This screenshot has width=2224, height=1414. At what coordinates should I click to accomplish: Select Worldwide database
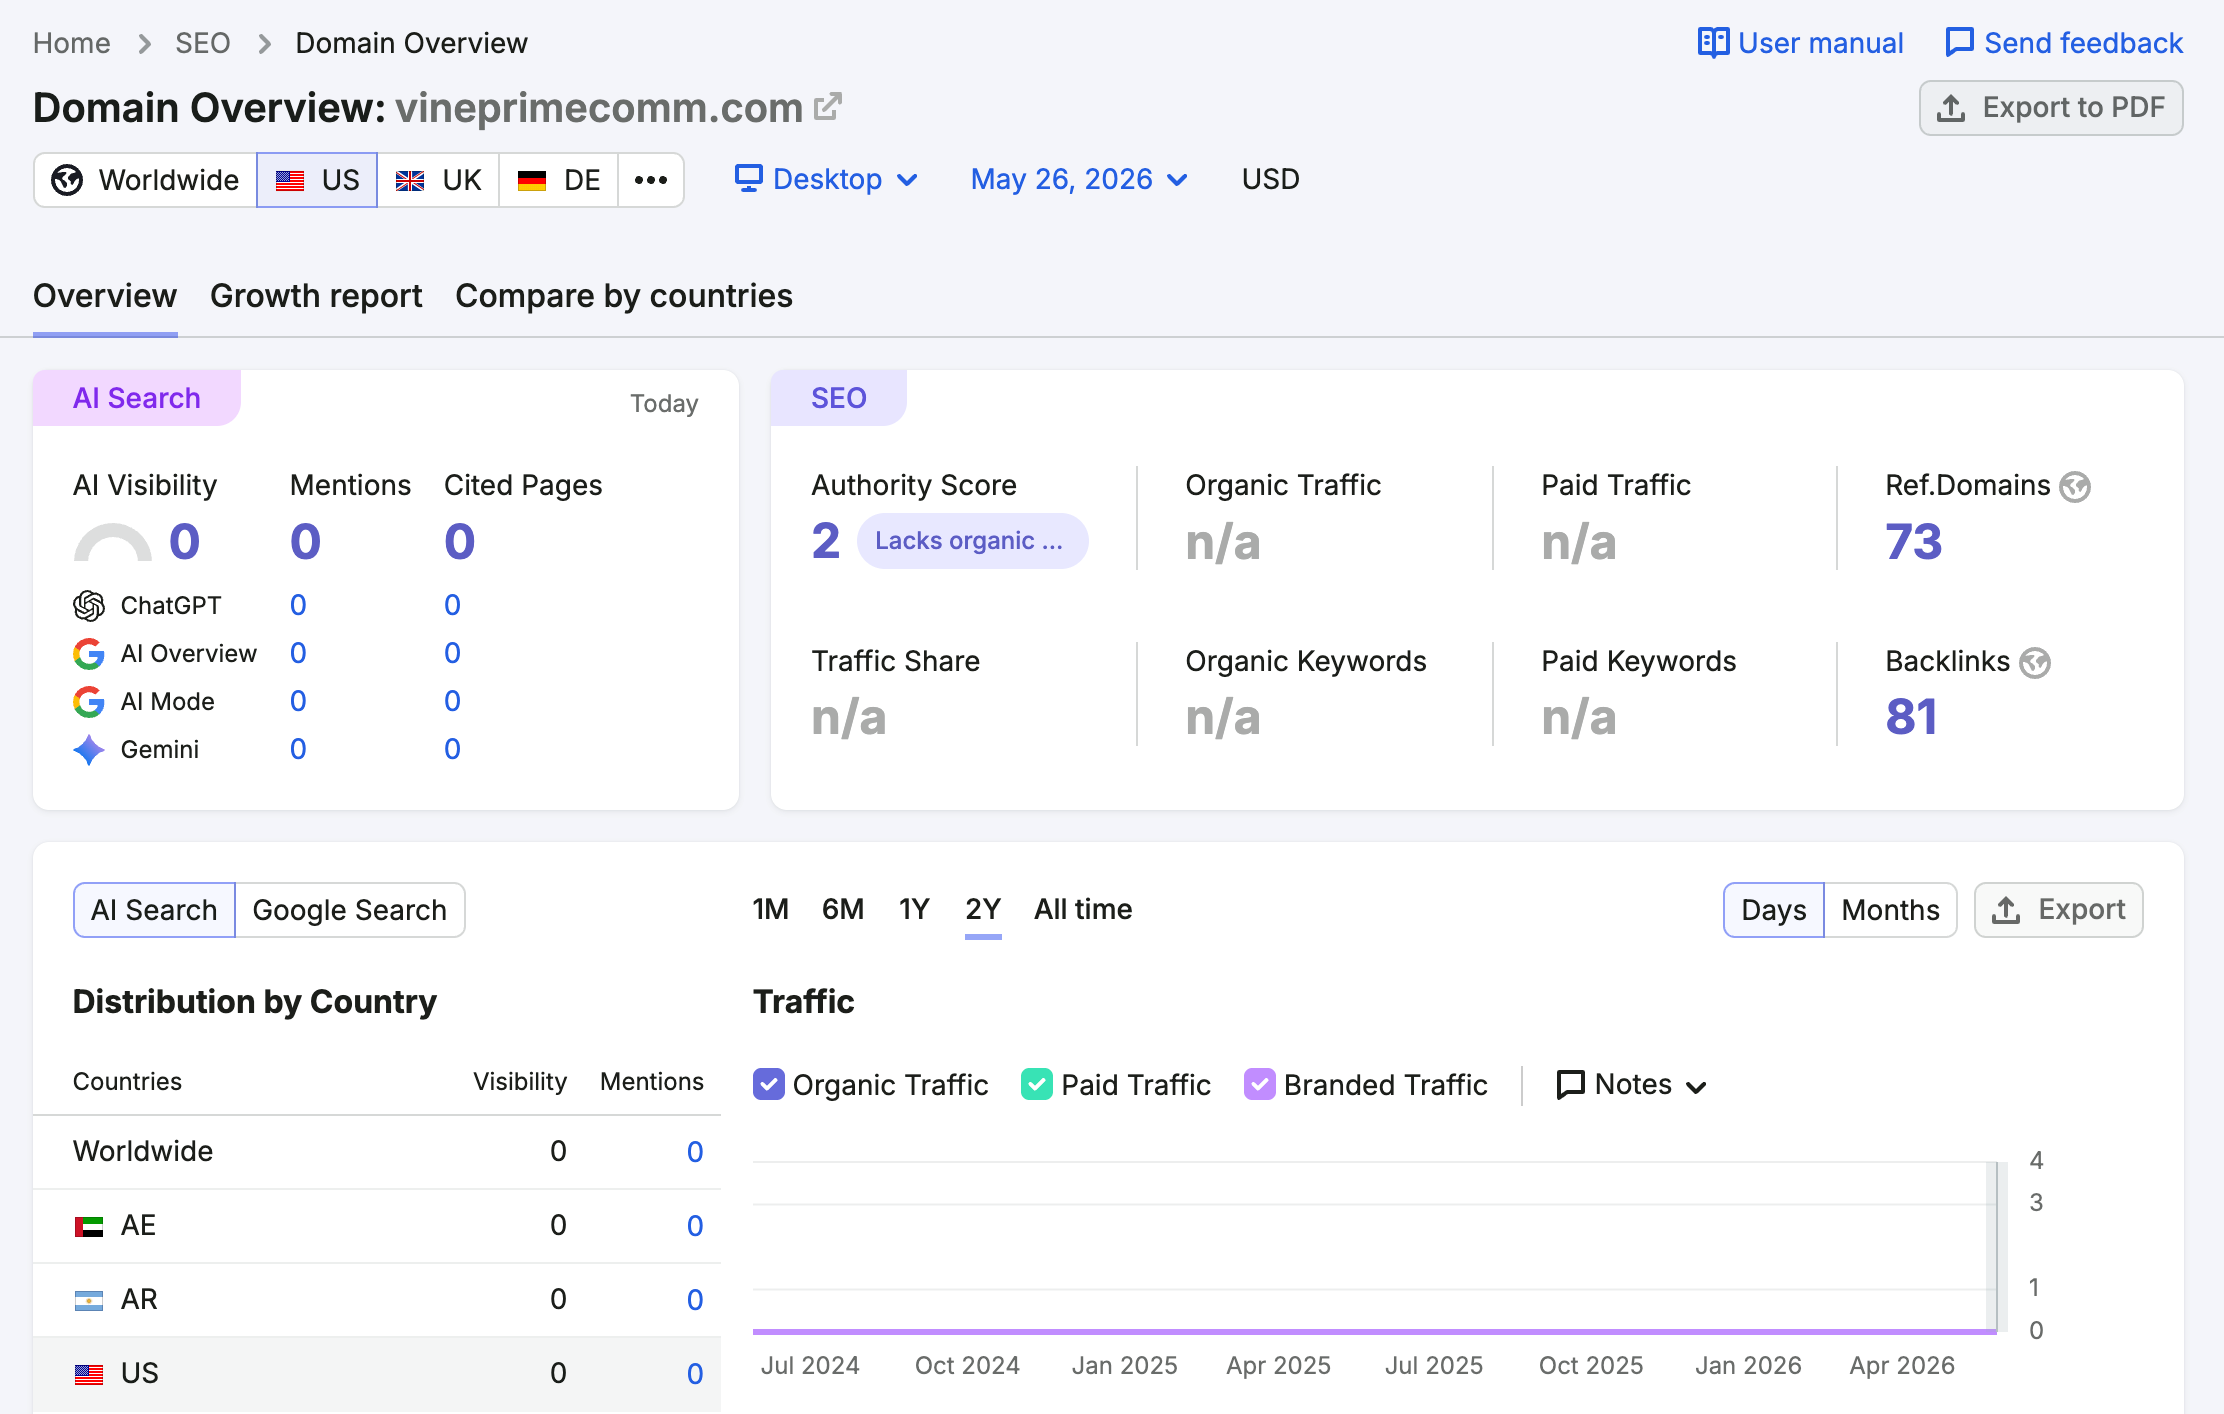pos(146,180)
